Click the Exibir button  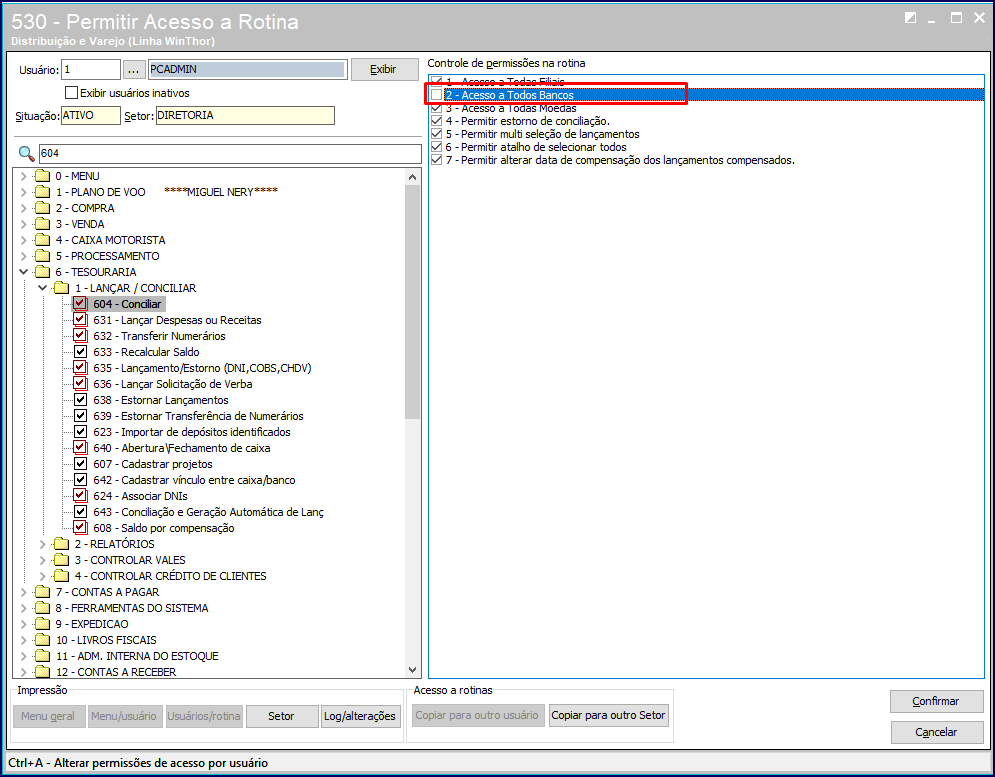(x=384, y=69)
